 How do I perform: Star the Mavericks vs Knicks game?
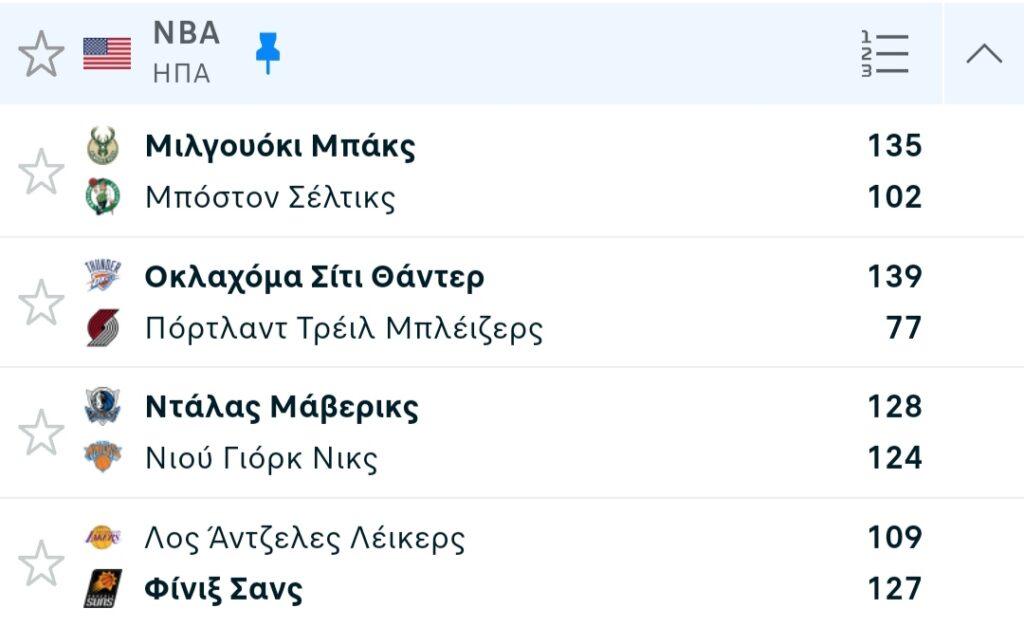(41, 432)
